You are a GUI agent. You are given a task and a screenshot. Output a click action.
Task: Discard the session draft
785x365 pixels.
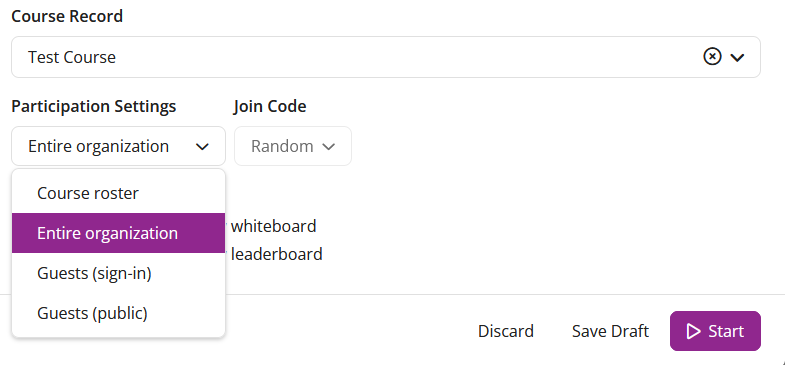coord(506,331)
